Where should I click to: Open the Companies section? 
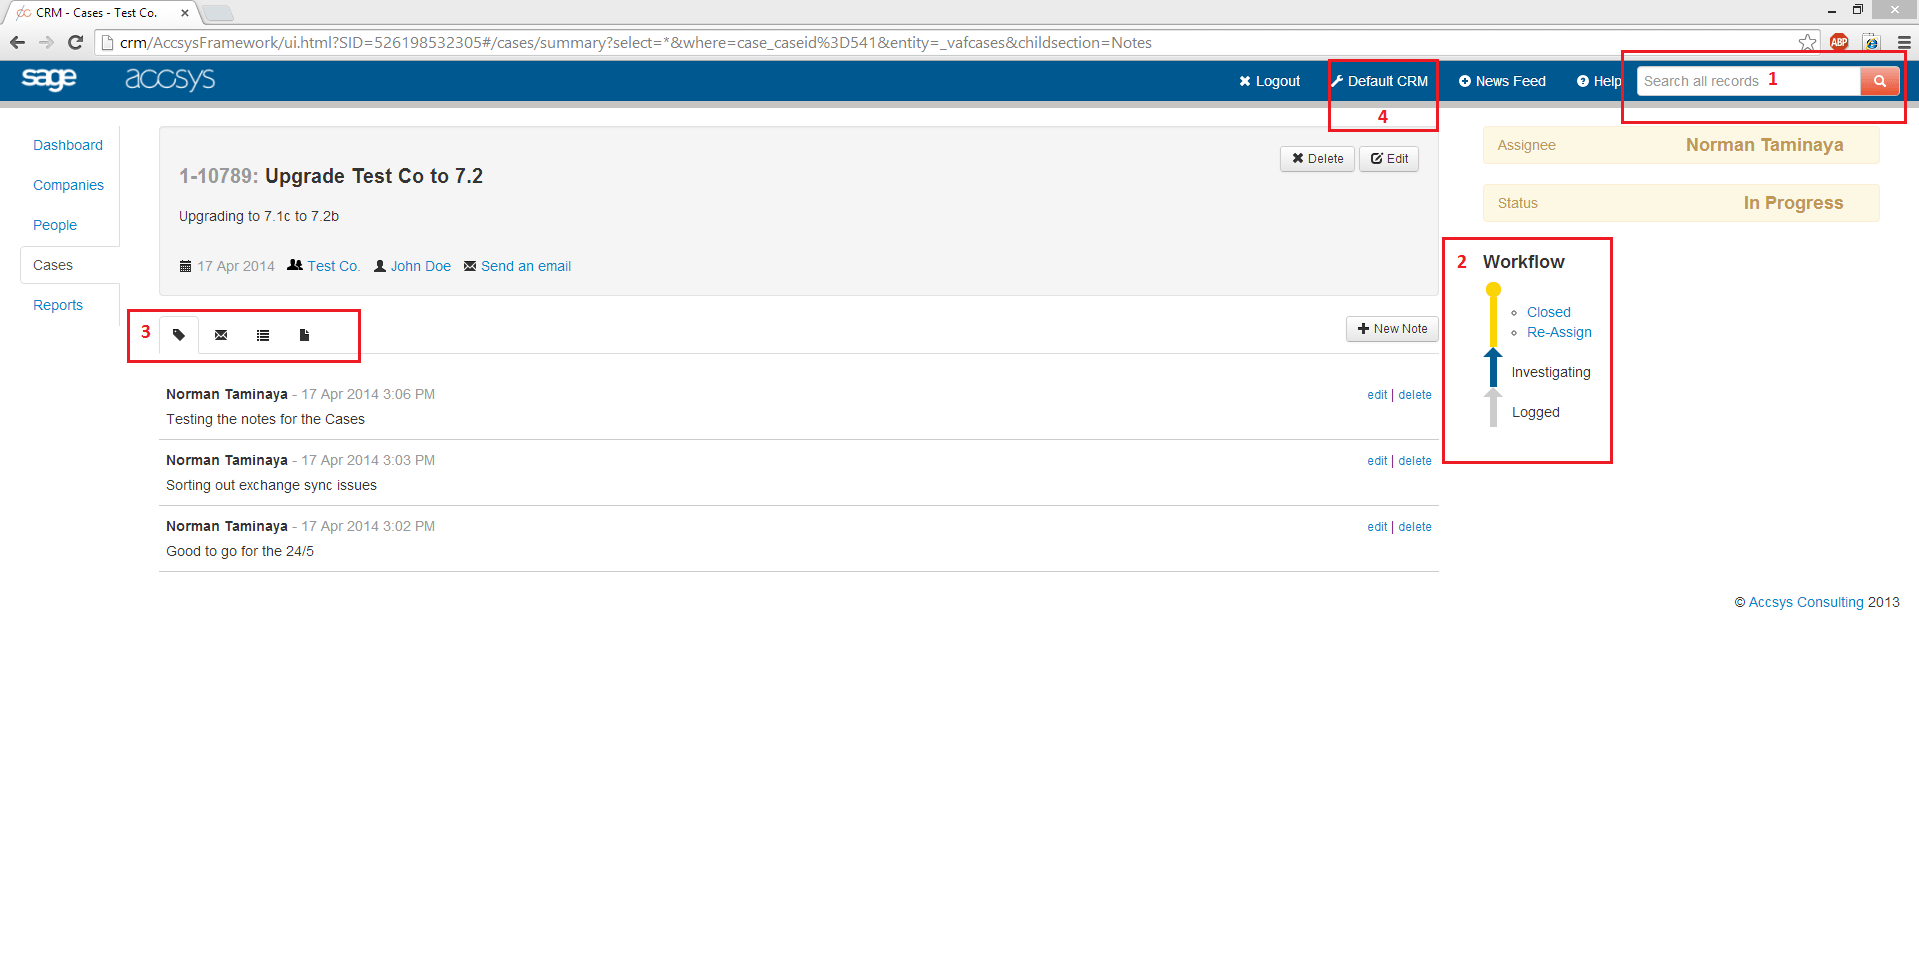point(68,185)
